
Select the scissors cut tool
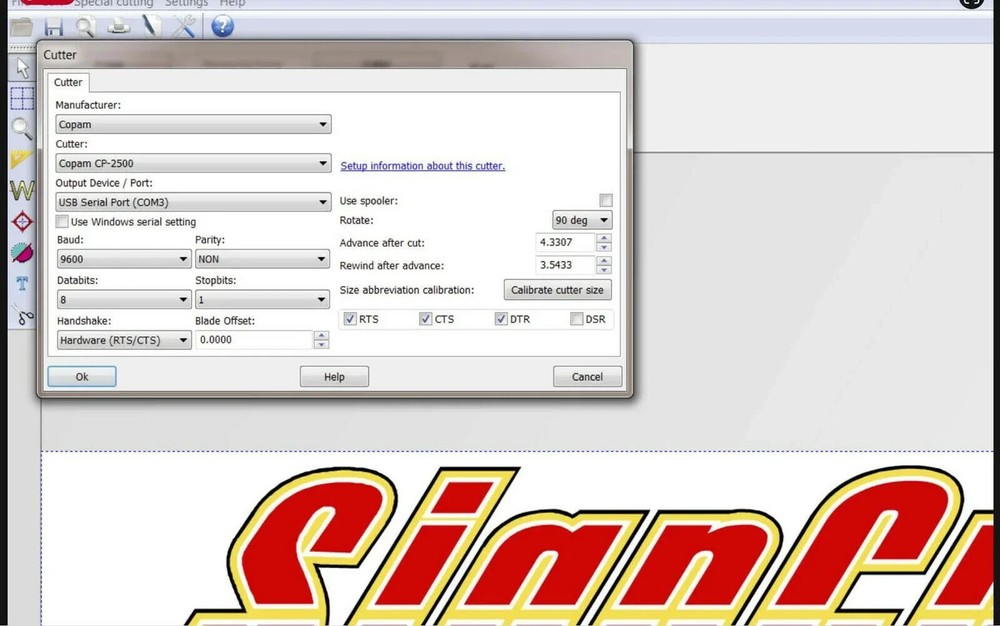coord(23,315)
